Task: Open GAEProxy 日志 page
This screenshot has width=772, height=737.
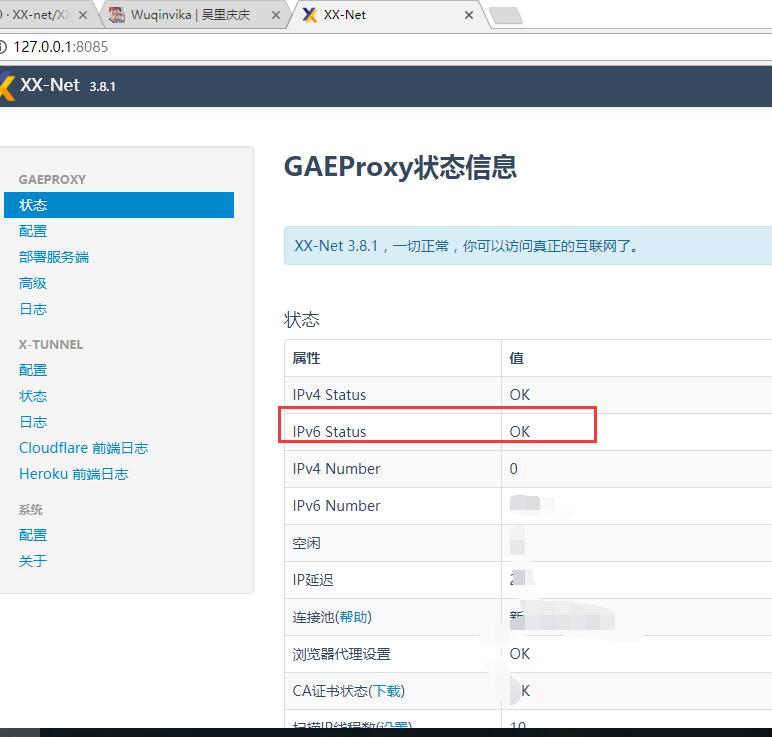Action: click(x=33, y=309)
